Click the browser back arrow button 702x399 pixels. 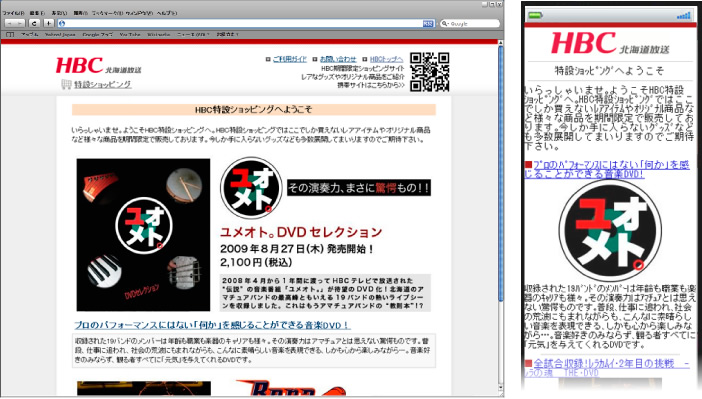pyautogui.click(x=10, y=23)
